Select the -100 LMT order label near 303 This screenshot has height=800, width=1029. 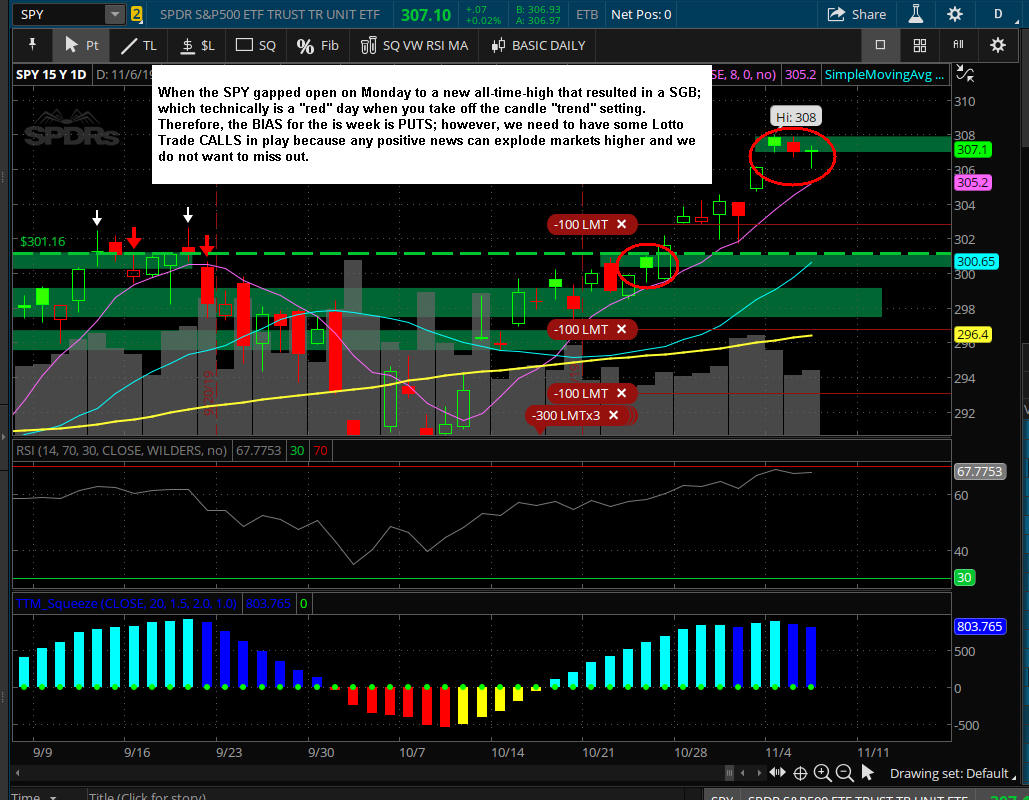(x=581, y=224)
